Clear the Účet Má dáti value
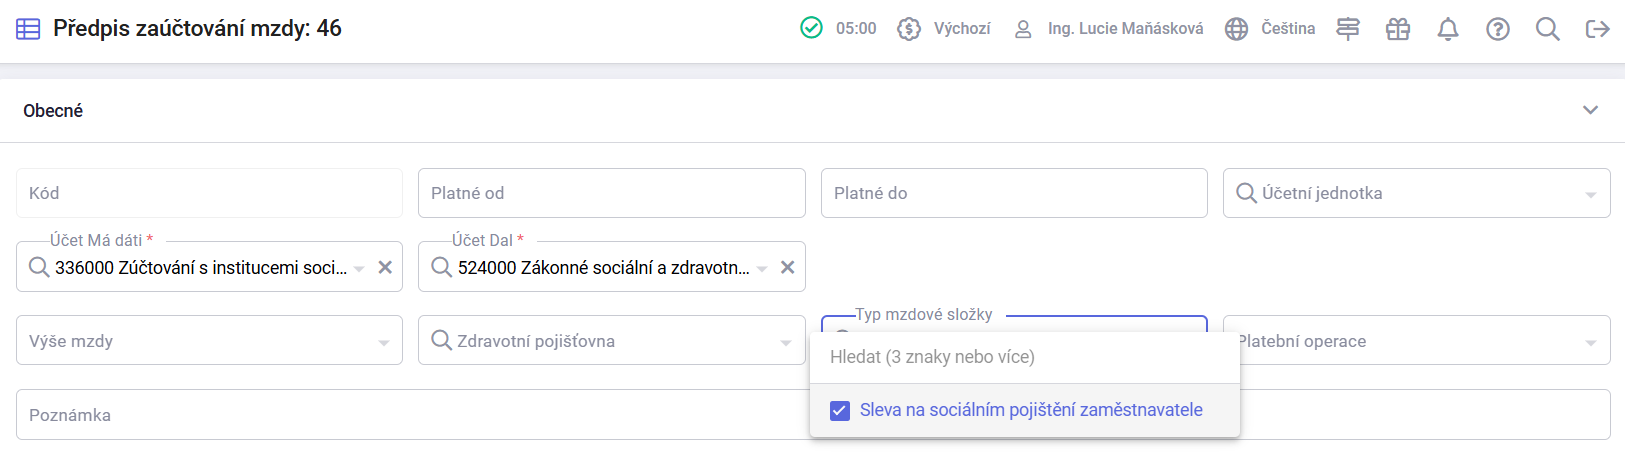 tap(385, 268)
